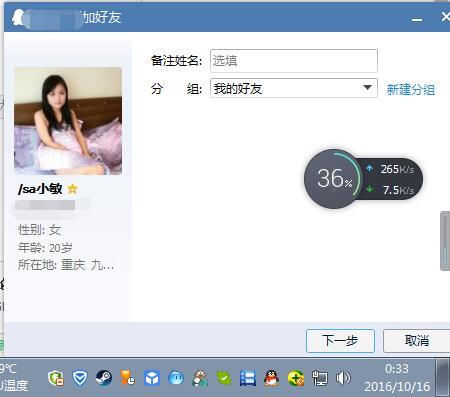Click the contact's profile photo thumbnail
The image size is (450, 397).
(x=68, y=121)
